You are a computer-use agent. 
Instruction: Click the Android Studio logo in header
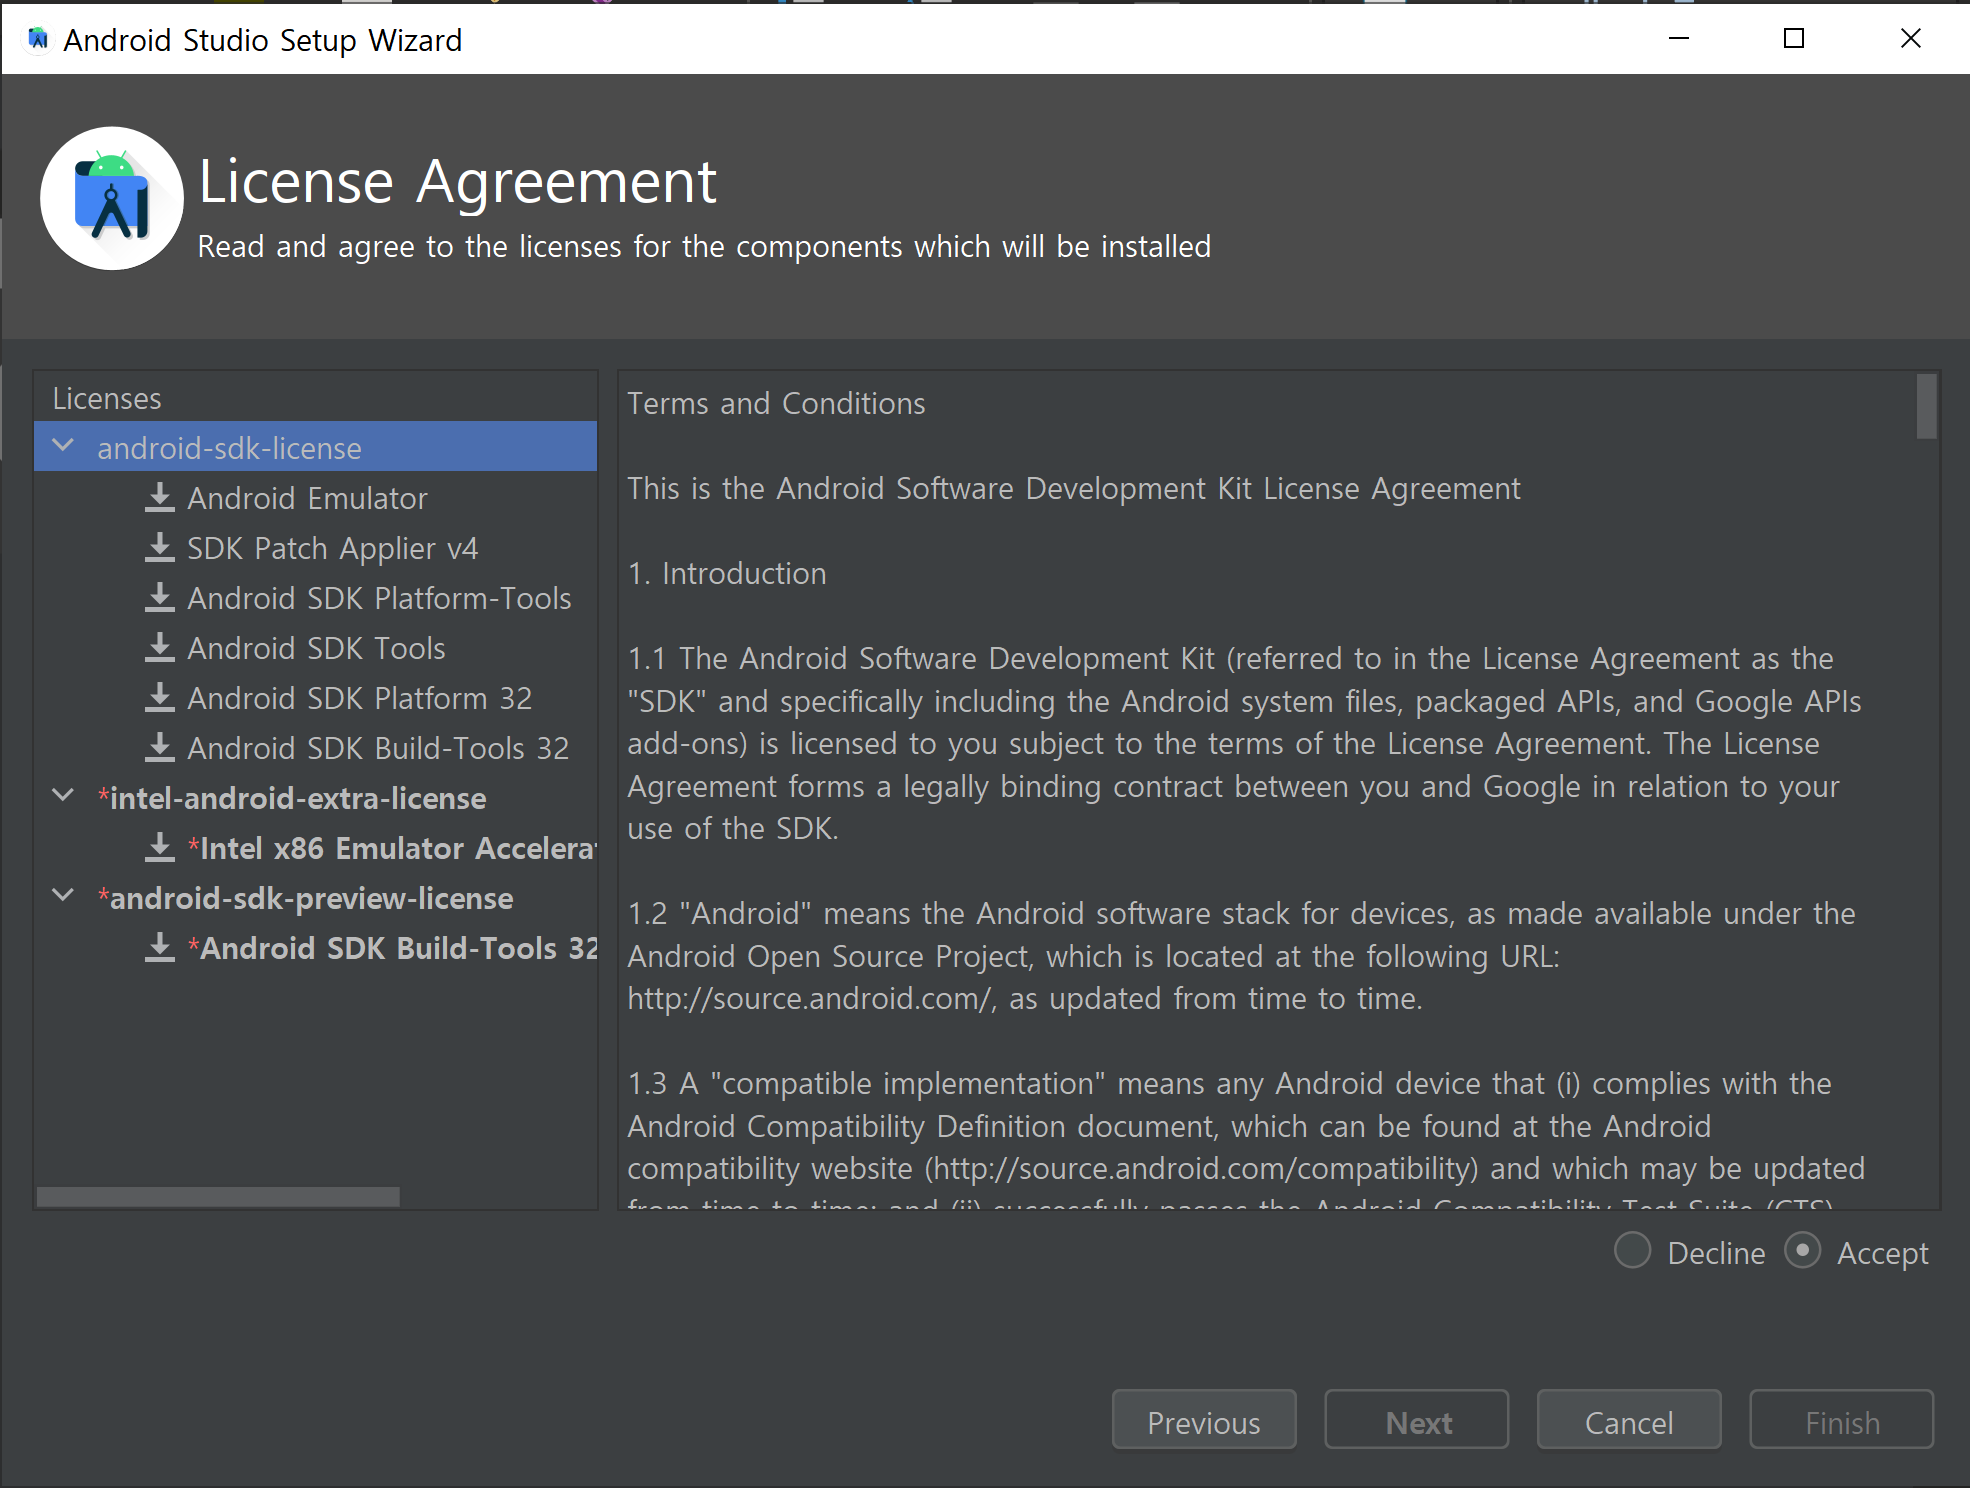tap(112, 198)
